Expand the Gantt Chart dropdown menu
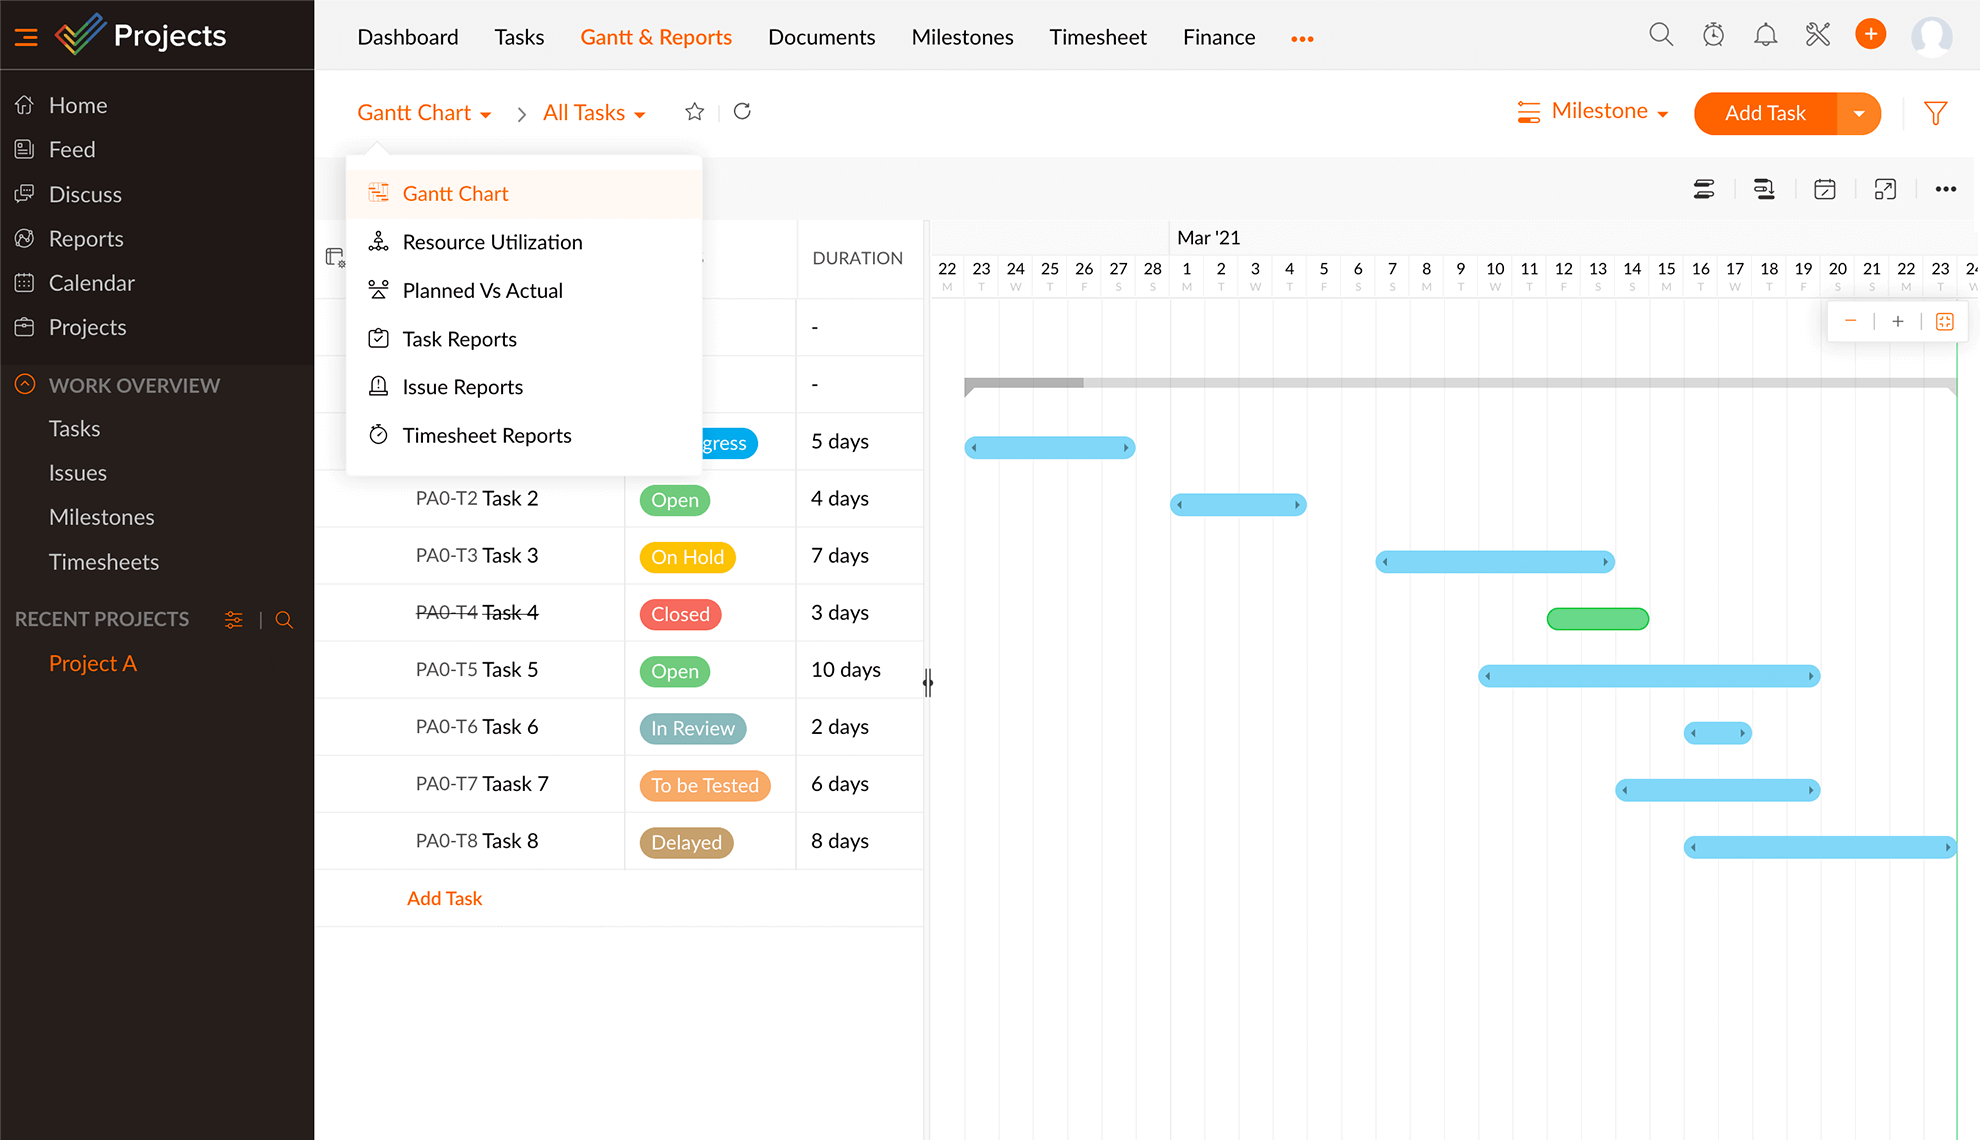The width and height of the screenshot is (1980, 1140). coord(423,113)
